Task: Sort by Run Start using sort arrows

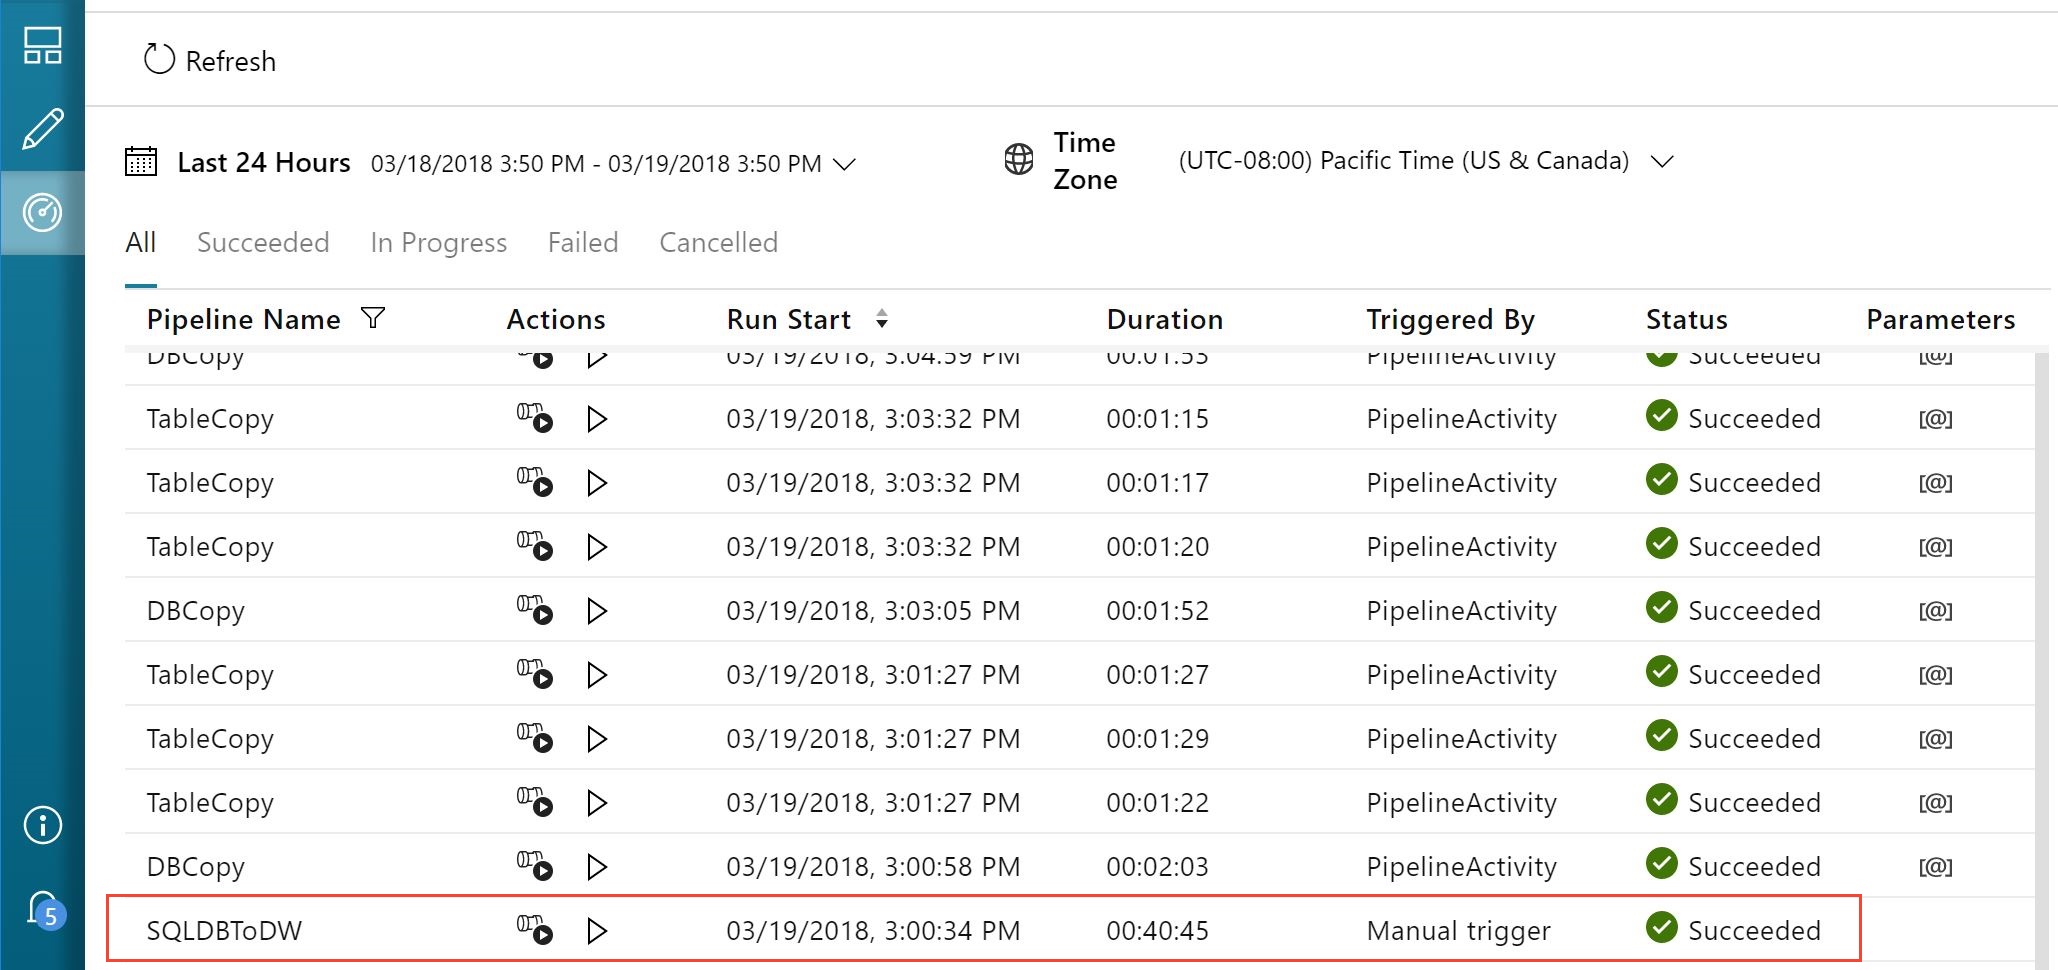Action: (x=881, y=318)
